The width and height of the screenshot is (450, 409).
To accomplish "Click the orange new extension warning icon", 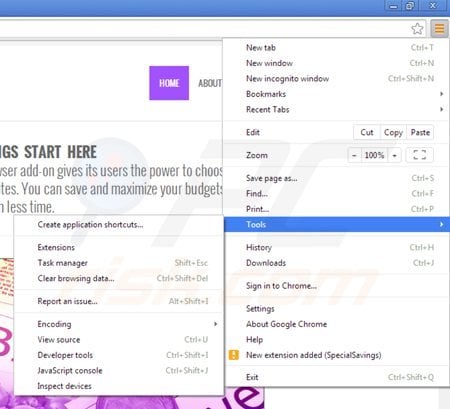I will pyautogui.click(x=234, y=355).
